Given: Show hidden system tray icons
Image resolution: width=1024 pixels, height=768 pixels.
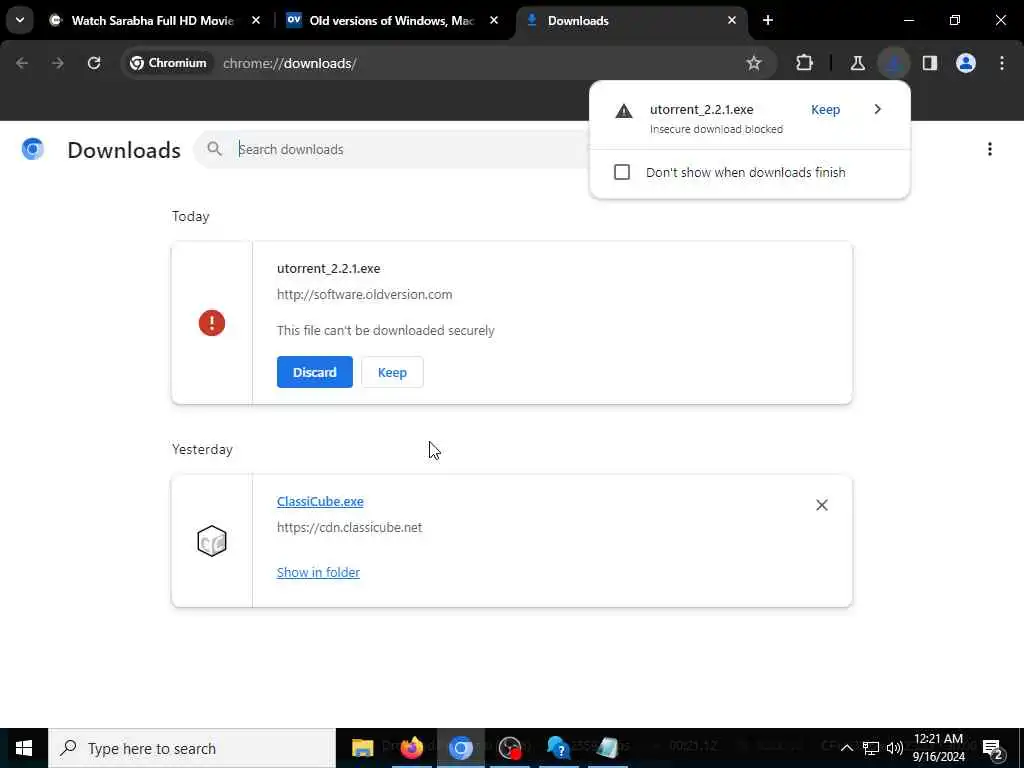Looking at the screenshot, I should (846, 748).
